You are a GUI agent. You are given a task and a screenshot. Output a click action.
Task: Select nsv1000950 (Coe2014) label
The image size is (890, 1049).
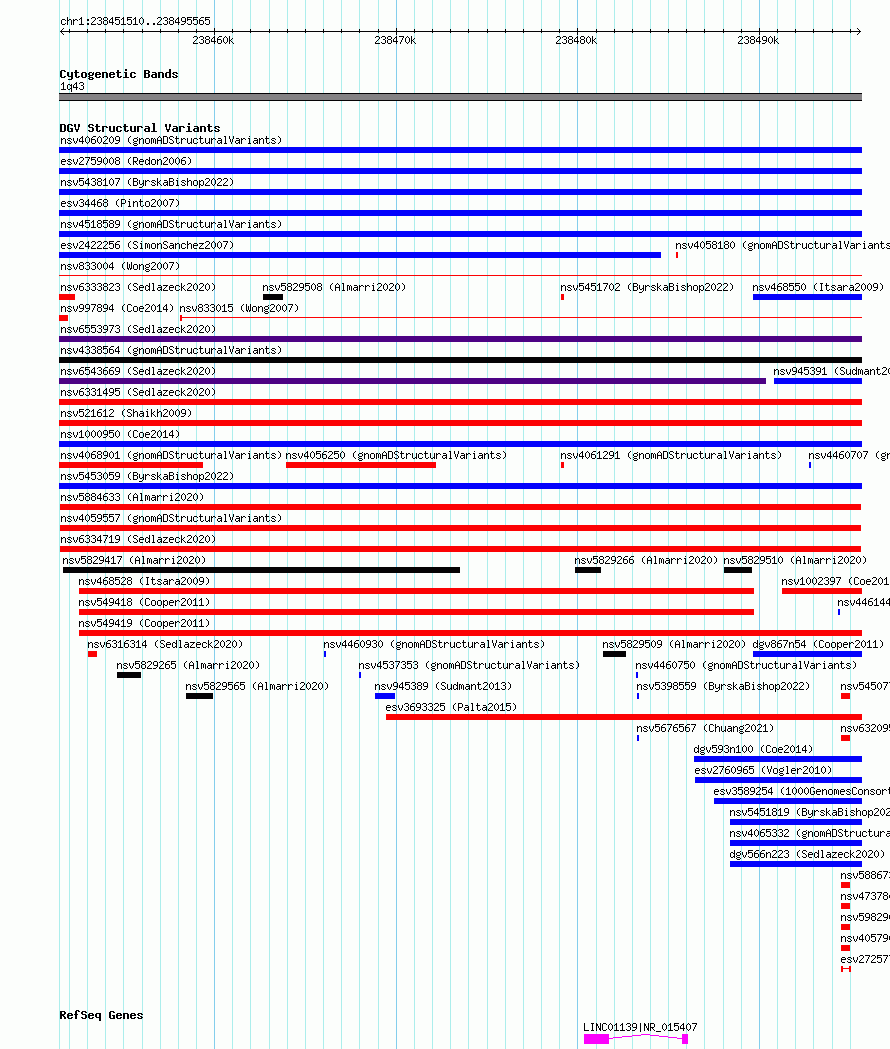point(120,434)
